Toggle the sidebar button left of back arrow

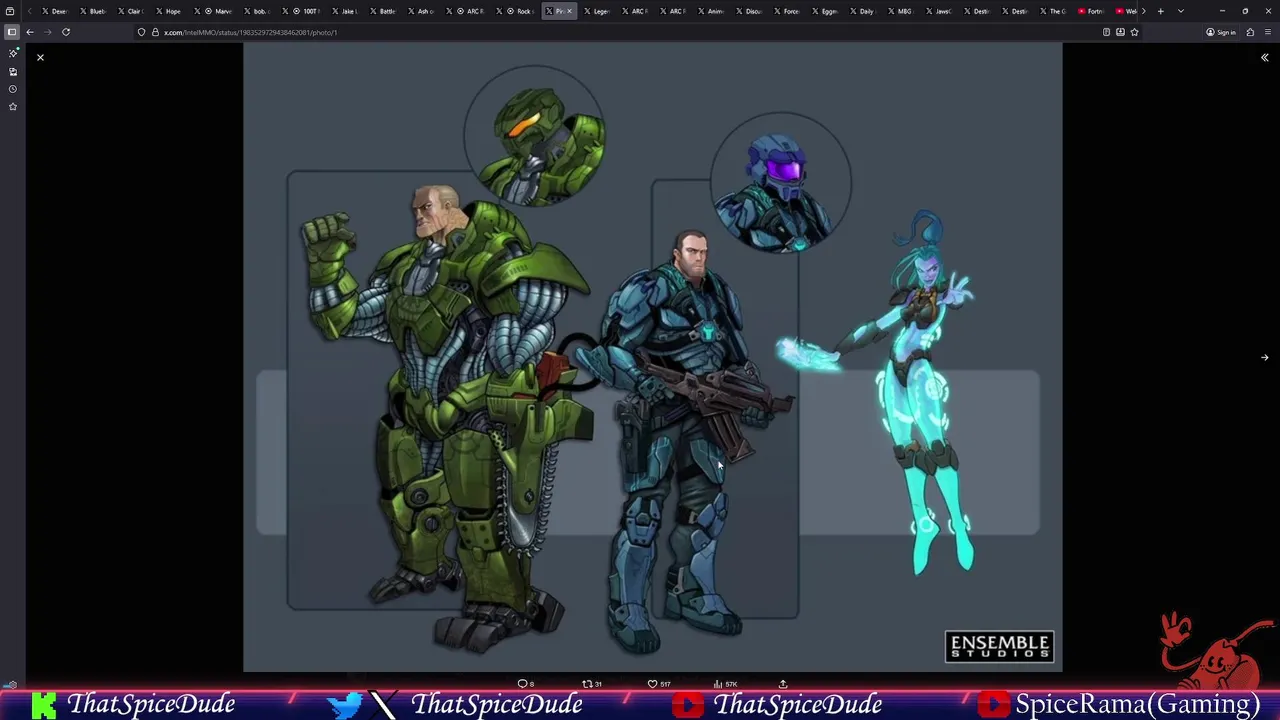coord(12,32)
